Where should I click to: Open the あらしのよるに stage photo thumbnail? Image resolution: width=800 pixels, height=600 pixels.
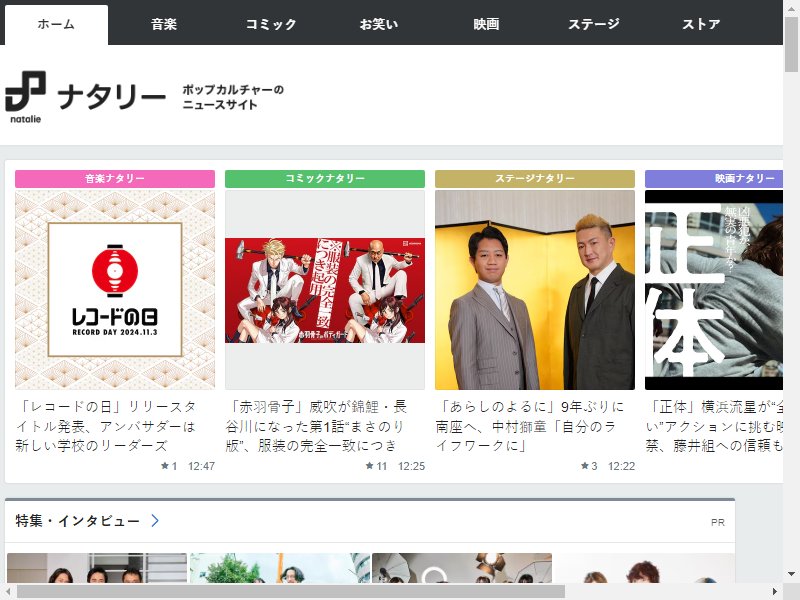pyautogui.click(x=535, y=290)
